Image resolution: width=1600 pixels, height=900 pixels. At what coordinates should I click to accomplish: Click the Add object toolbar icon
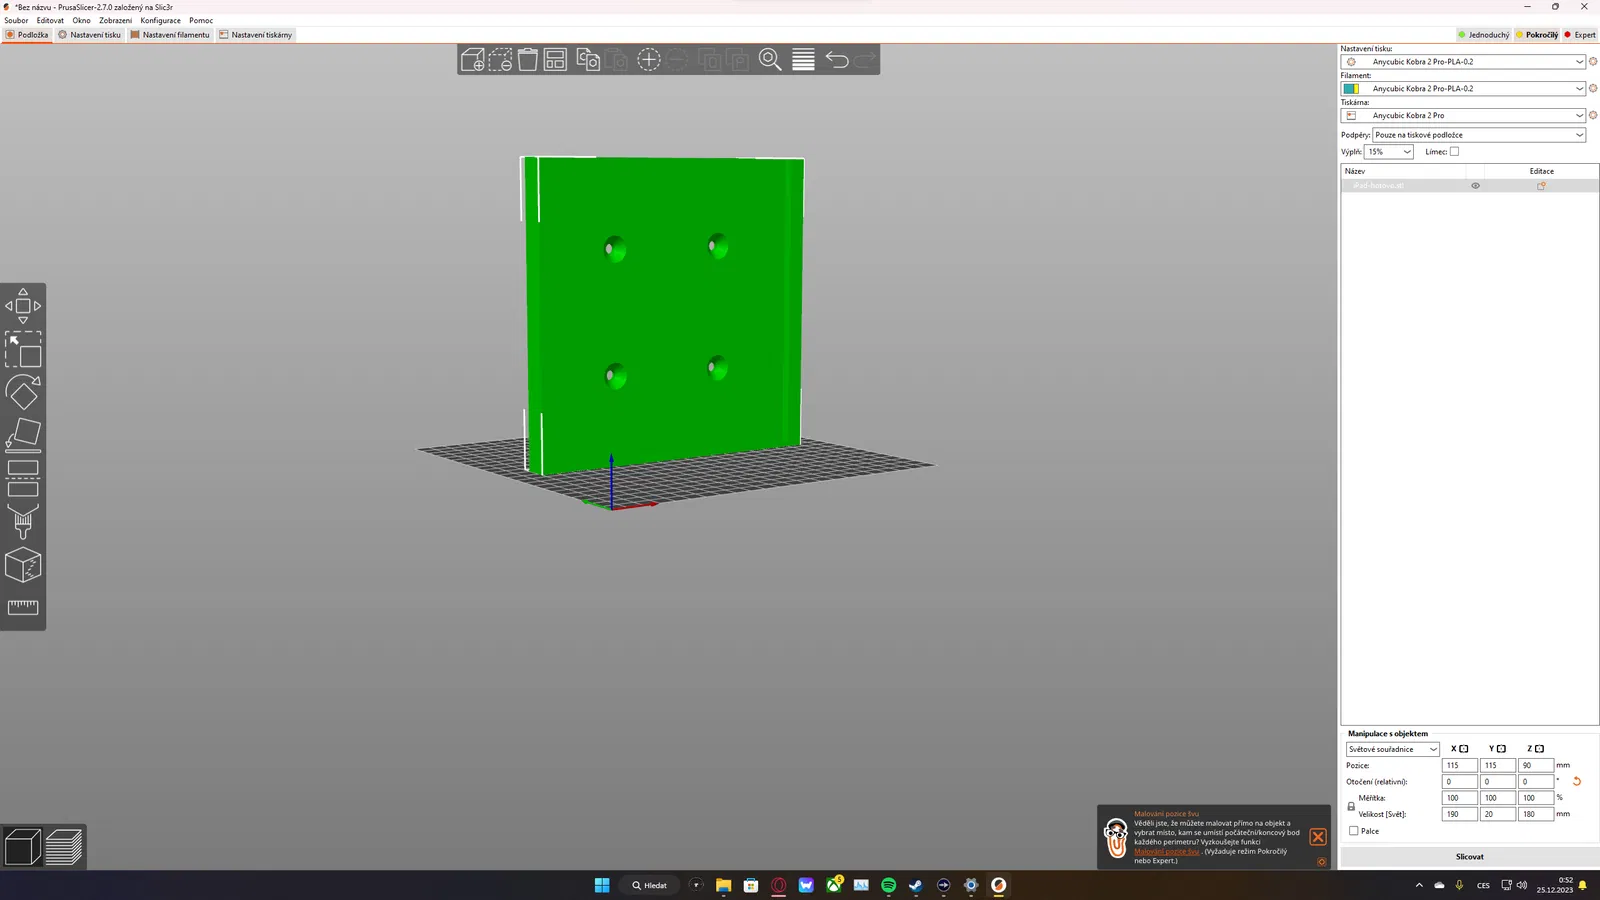tap(473, 60)
